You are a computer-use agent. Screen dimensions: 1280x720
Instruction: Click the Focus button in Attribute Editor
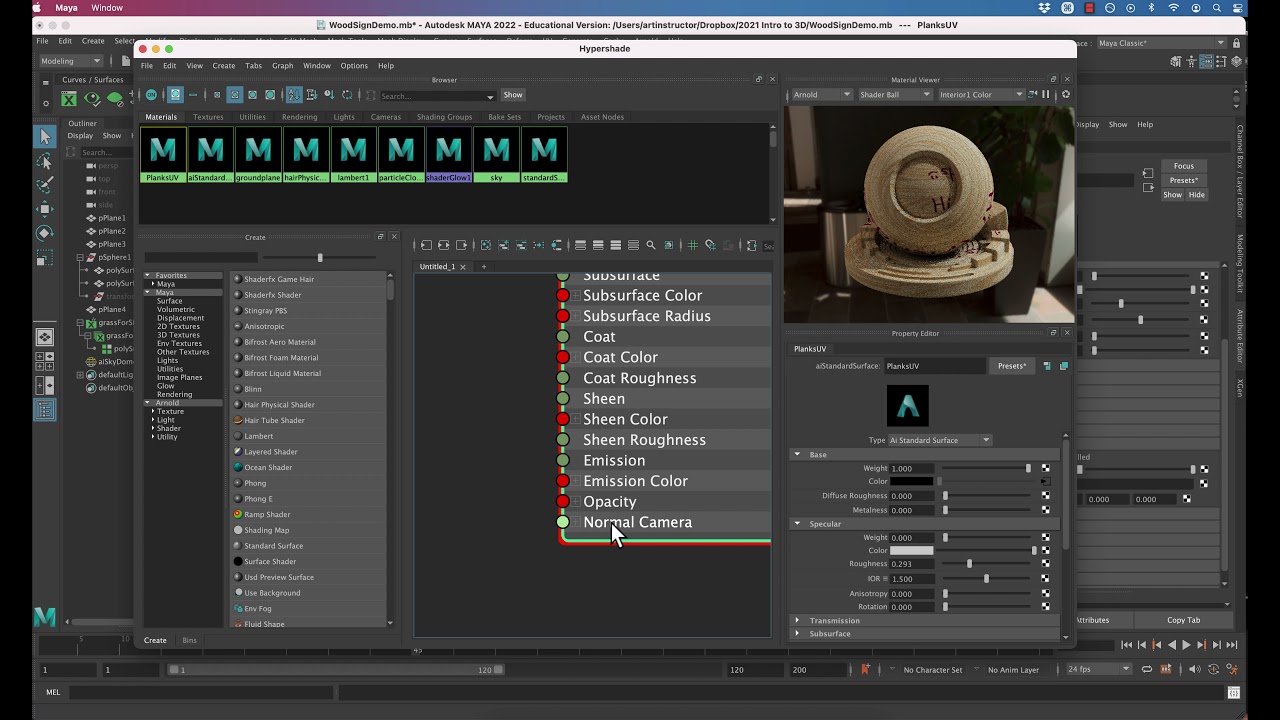click(1184, 166)
